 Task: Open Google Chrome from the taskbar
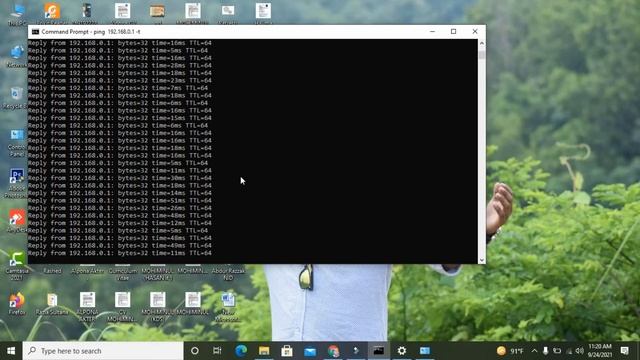[333, 351]
